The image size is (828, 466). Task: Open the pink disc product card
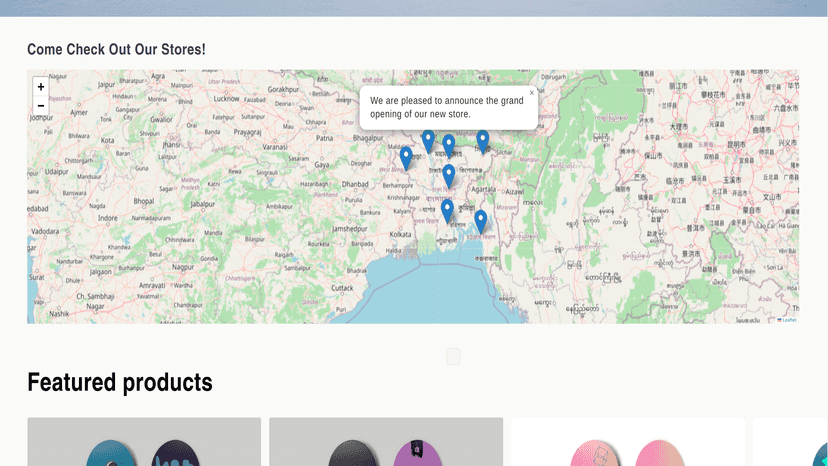coord(628,442)
